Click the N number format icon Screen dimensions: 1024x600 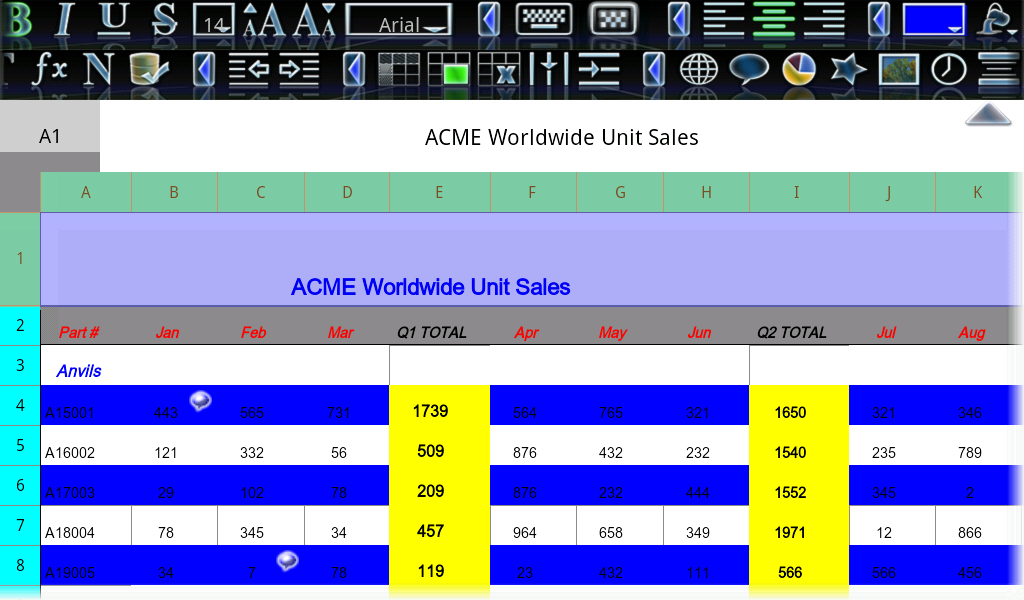pos(98,69)
